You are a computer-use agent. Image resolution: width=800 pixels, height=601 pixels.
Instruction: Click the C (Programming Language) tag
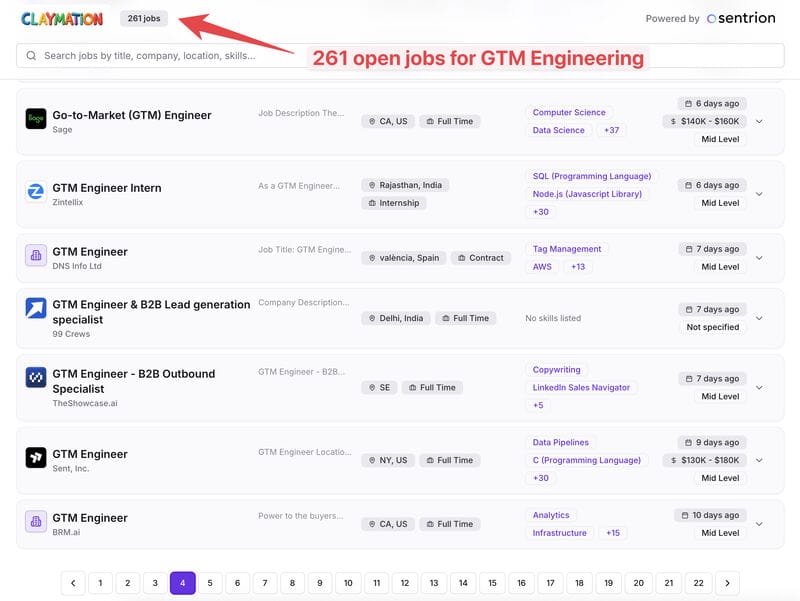587,460
